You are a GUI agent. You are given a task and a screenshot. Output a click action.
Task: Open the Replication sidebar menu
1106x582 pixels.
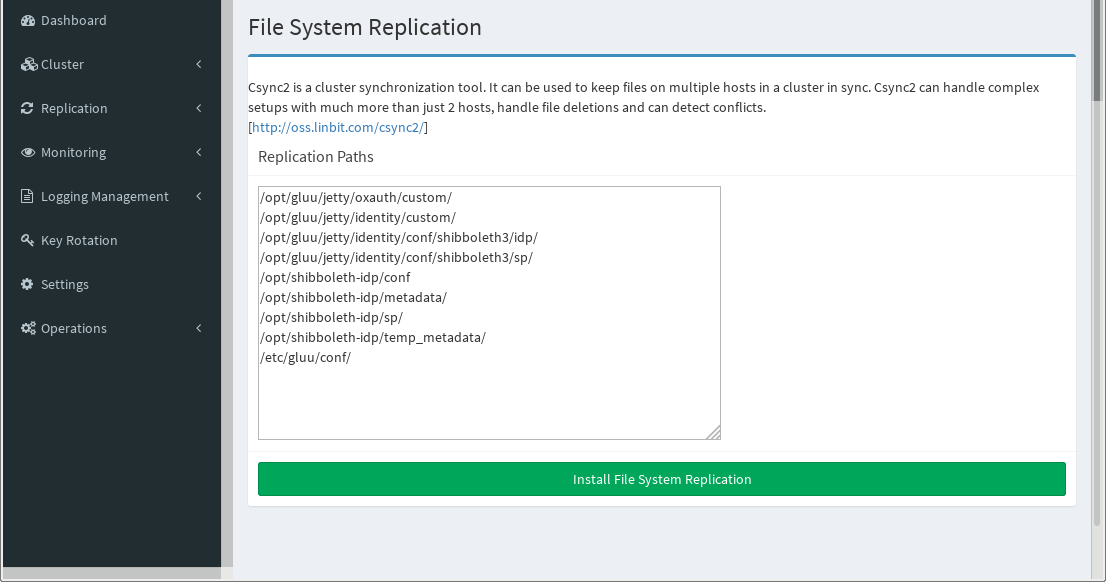pyautogui.click(x=111, y=108)
